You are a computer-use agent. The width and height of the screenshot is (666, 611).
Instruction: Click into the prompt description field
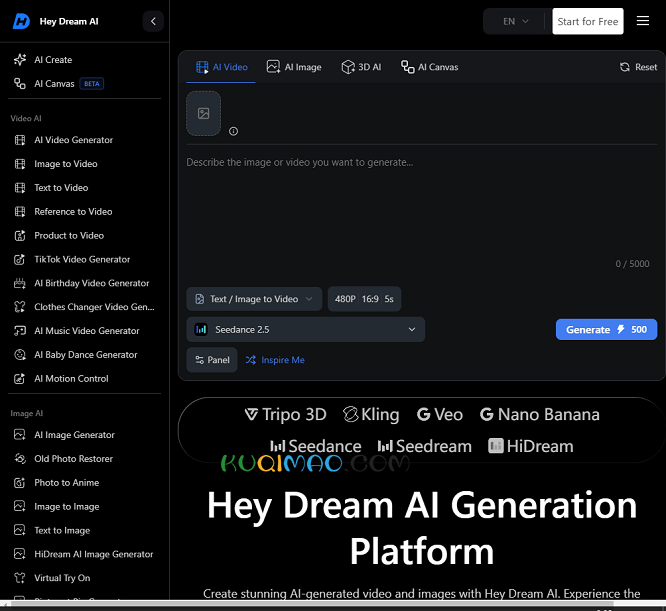pyautogui.click(x=421, y=212)
